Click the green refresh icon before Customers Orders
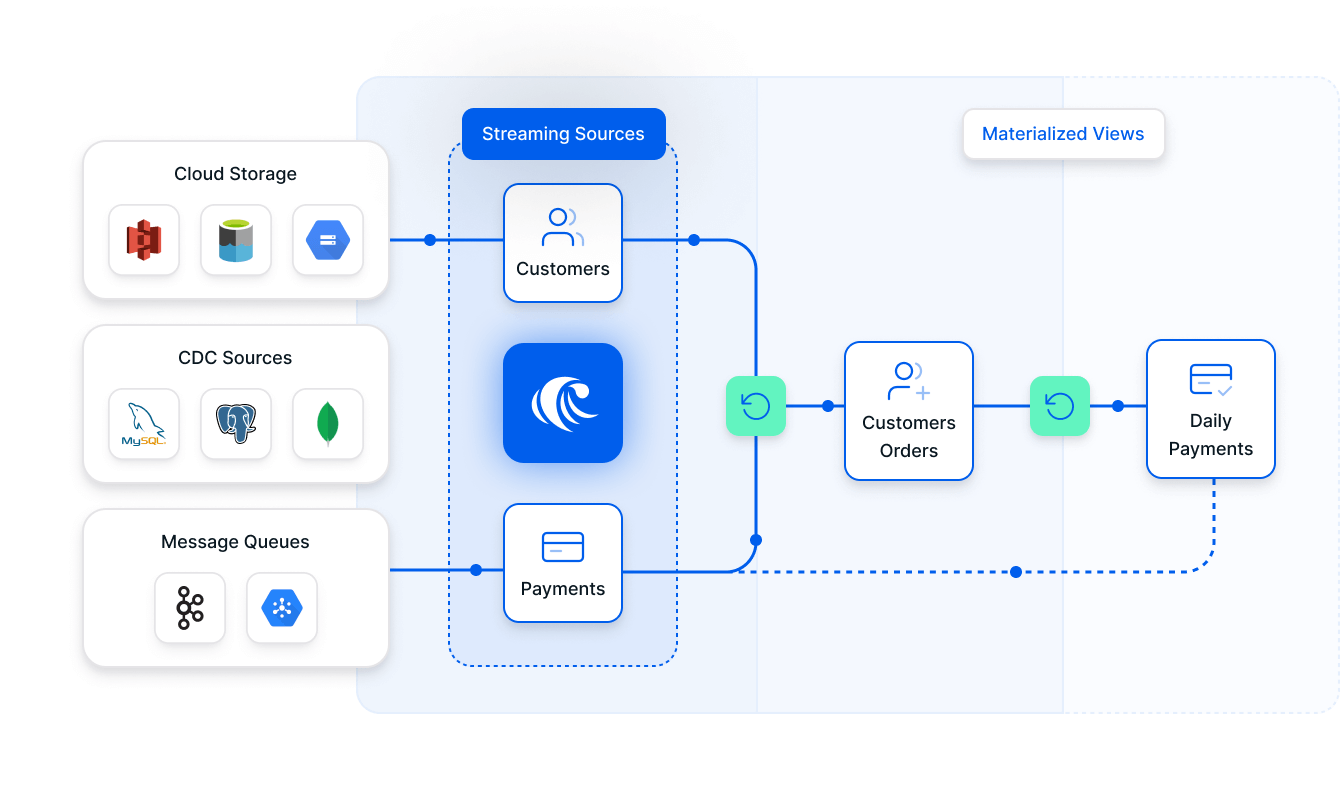Image resolution: width=1340 pixels, height=800 pixels. [756, 406]
